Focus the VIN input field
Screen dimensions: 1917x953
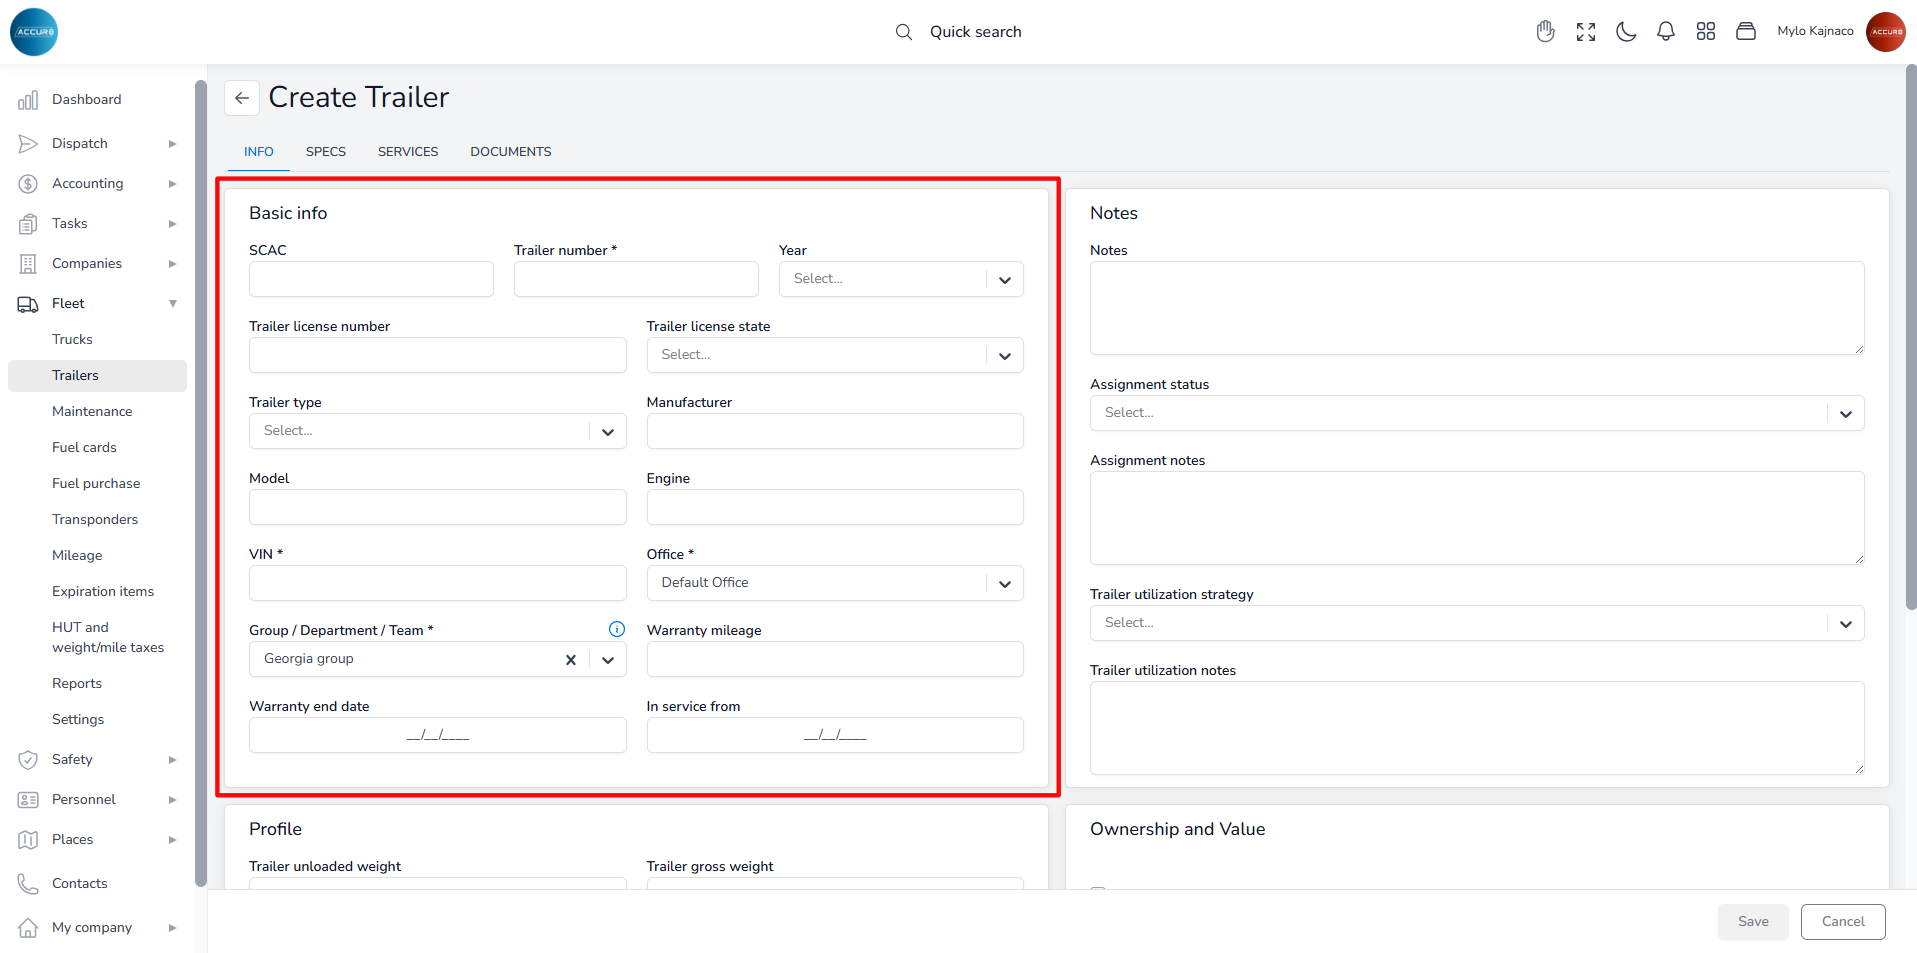[437, 583]
